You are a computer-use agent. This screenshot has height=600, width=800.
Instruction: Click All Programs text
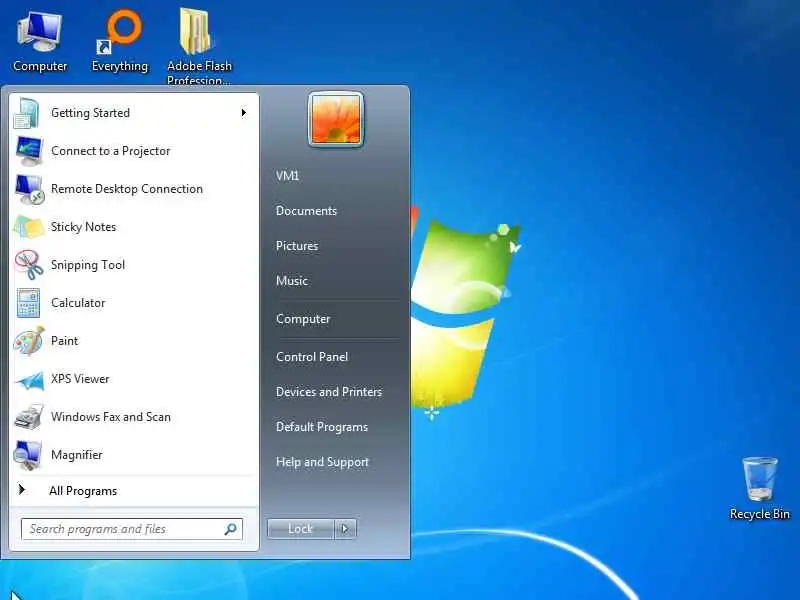[83, 491]
